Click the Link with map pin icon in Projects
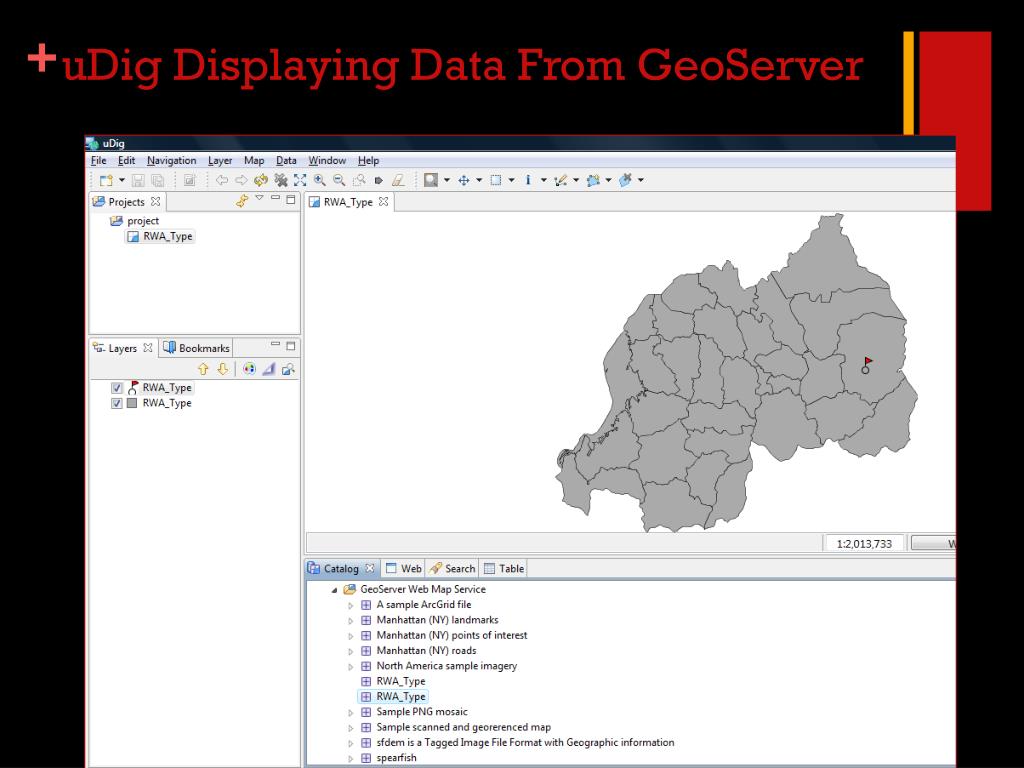This screenshot has height=768, width=1024. [242, 200]
